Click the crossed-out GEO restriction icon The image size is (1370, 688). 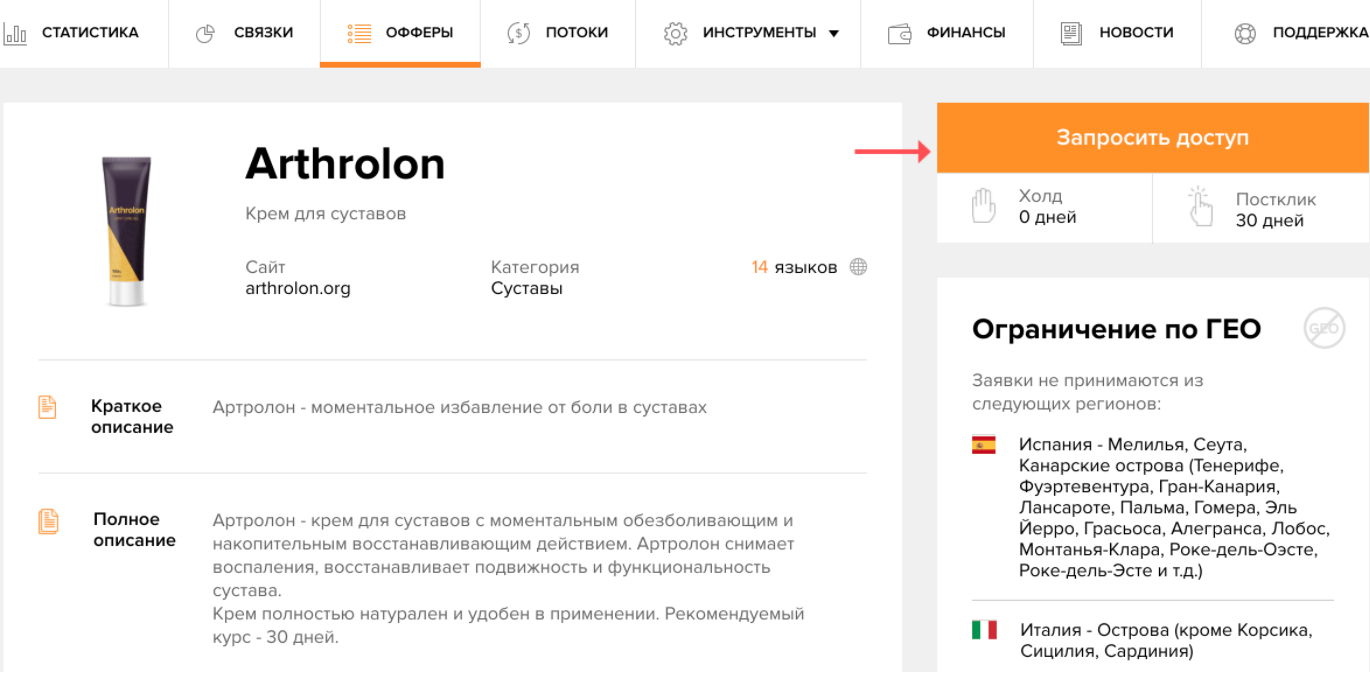pos(1324,328)
